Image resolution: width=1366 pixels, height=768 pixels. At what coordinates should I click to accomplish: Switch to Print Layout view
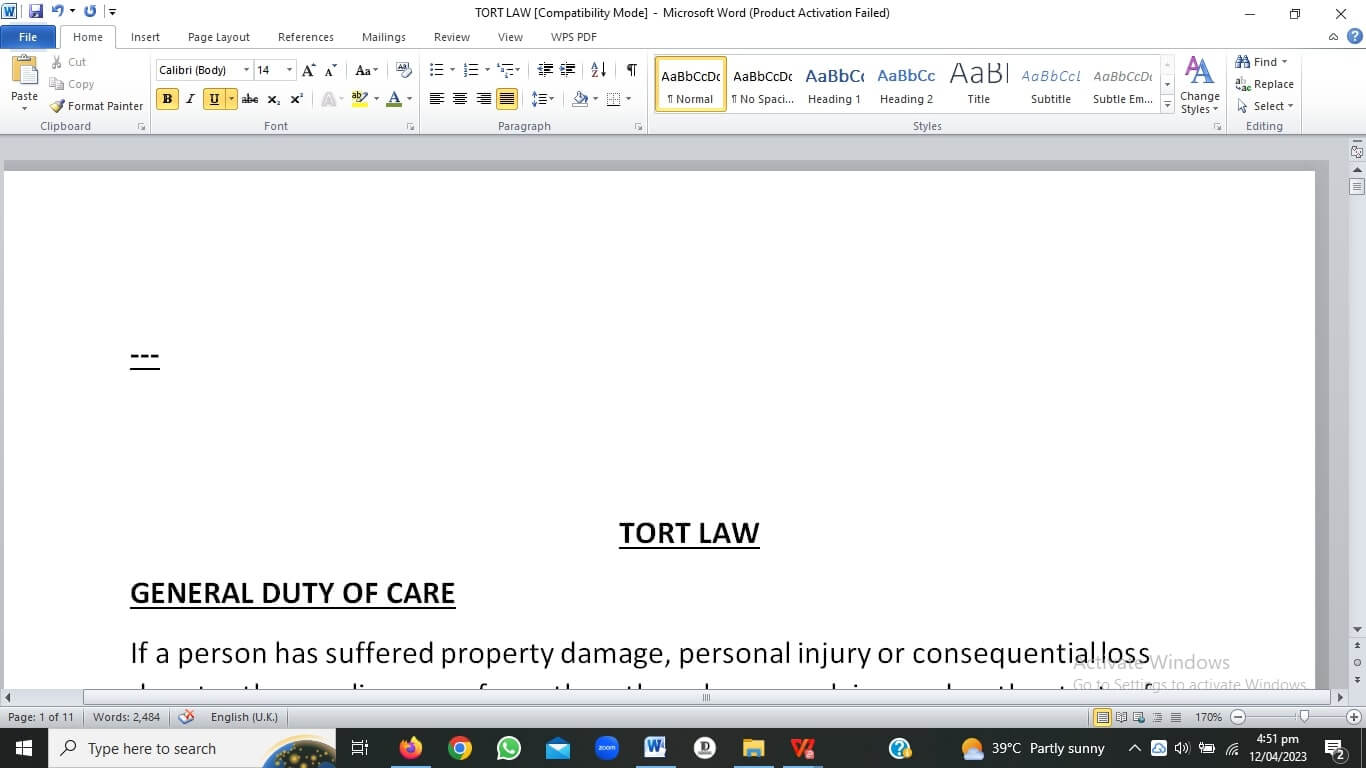pos(1102,717)
